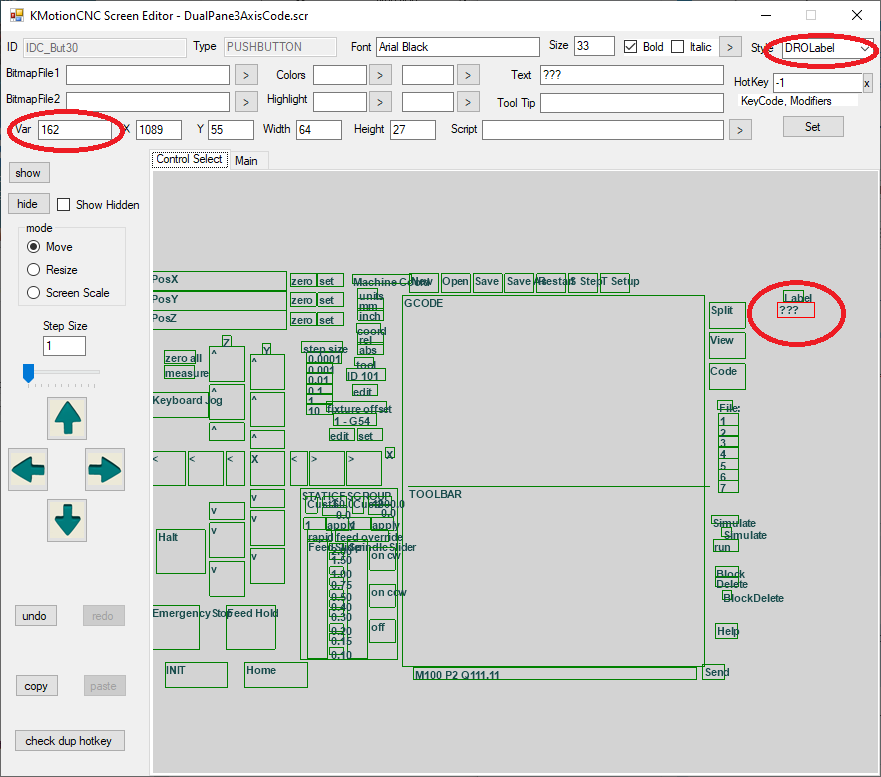This screenshot has height=777, width=881.
Task: Toggle the Bold checkbox
Action: [x=631, y=47]
